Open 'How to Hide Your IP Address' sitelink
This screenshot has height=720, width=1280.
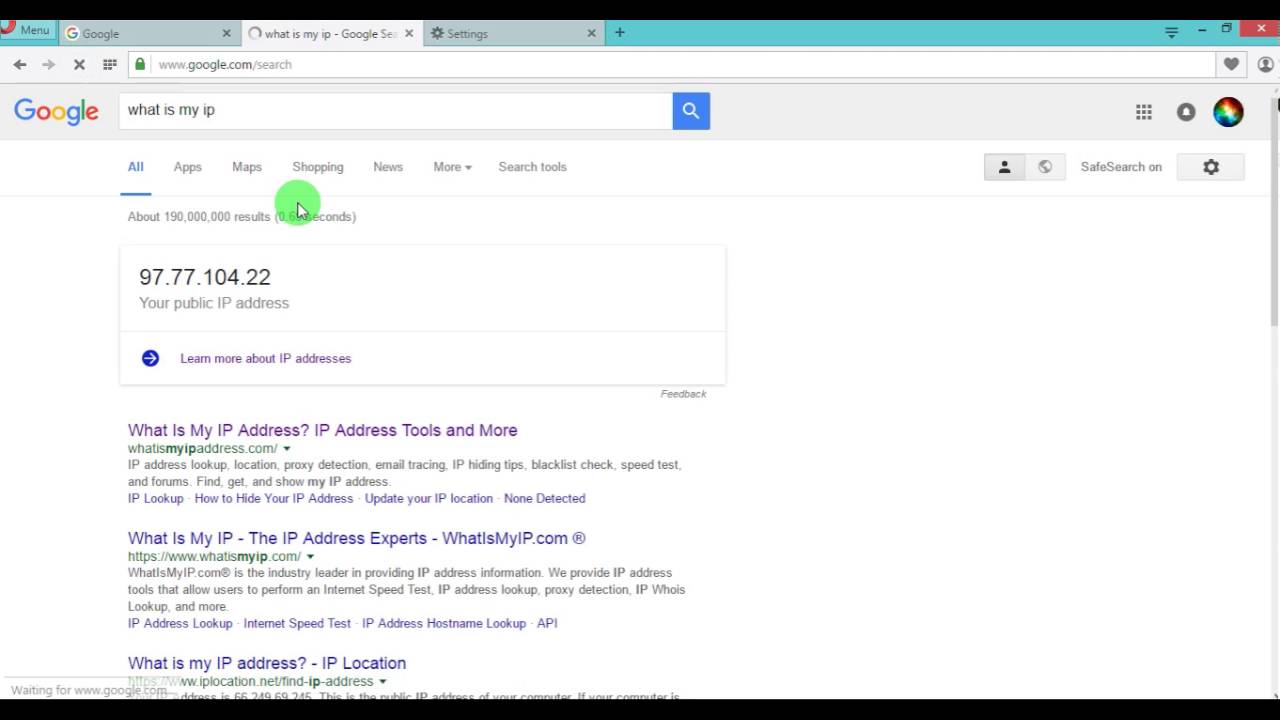(274, 498)
